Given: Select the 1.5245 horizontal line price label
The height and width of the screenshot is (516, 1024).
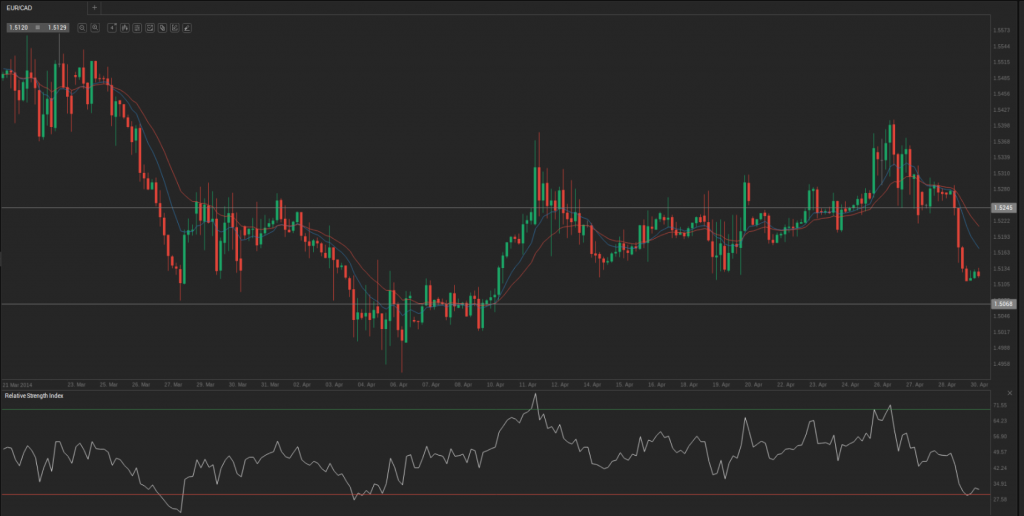Looking at the screenshot, I should (x=1003, y=207).
